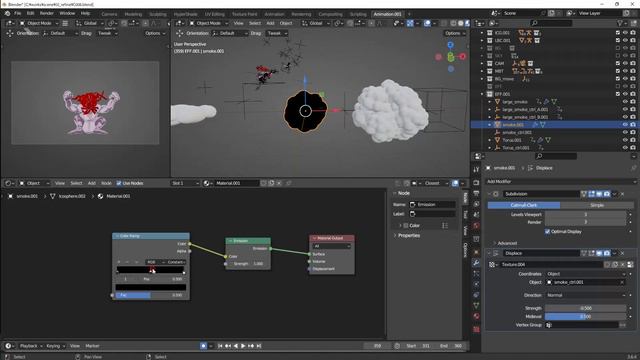Switch to the Compositing workspace tab
Screen dimensions: 640x360
pyautogui.click(x=330, y=14)
